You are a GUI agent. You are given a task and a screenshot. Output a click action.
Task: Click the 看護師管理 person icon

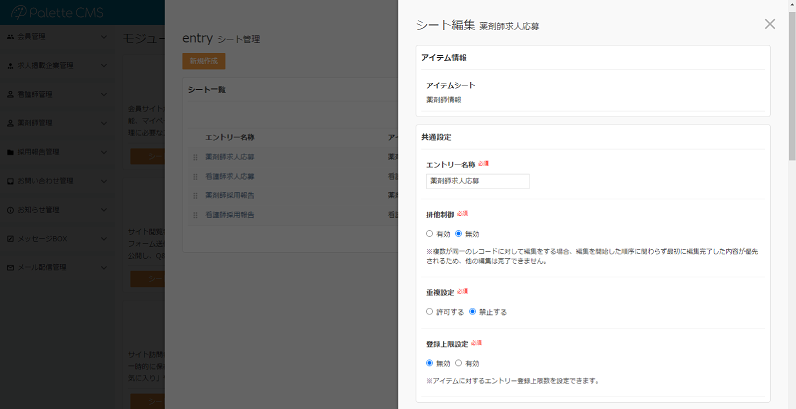(x=10, y=94)
